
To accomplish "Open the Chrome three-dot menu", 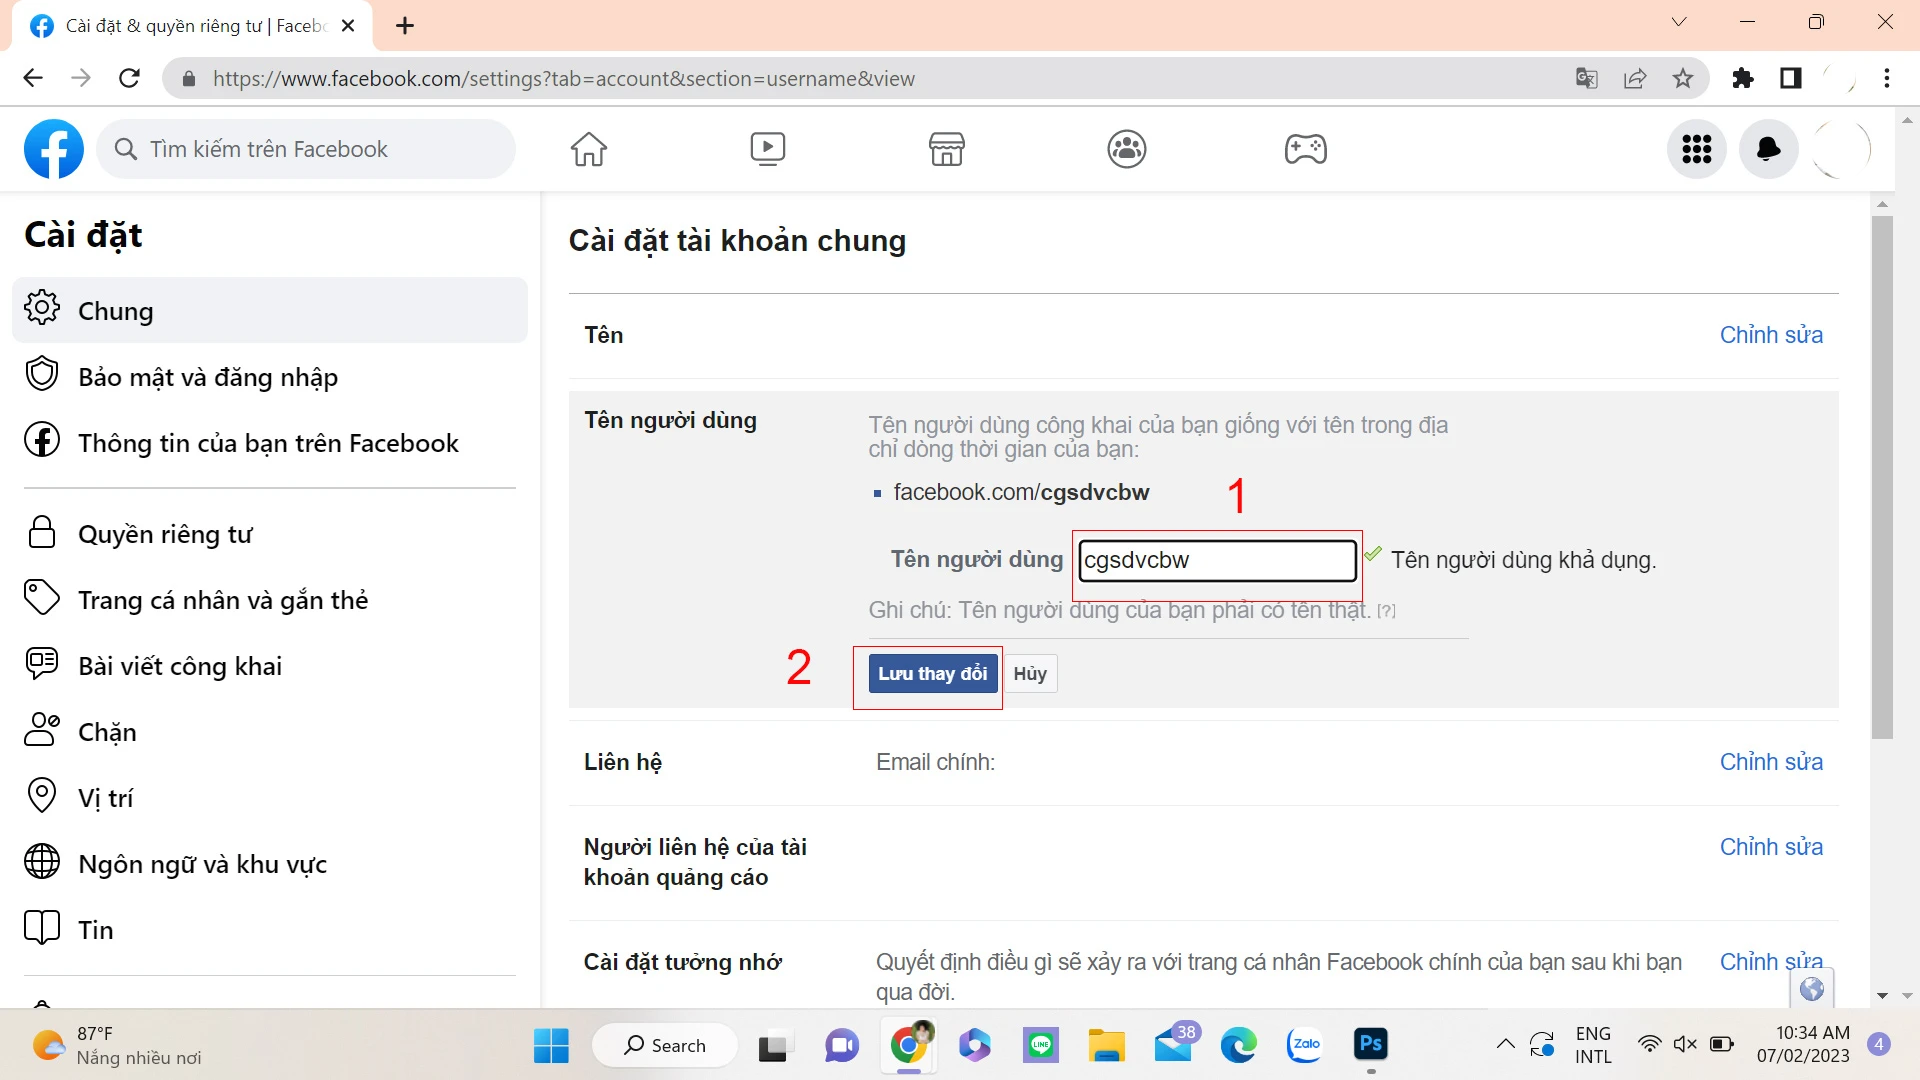I will [1886, 78].
